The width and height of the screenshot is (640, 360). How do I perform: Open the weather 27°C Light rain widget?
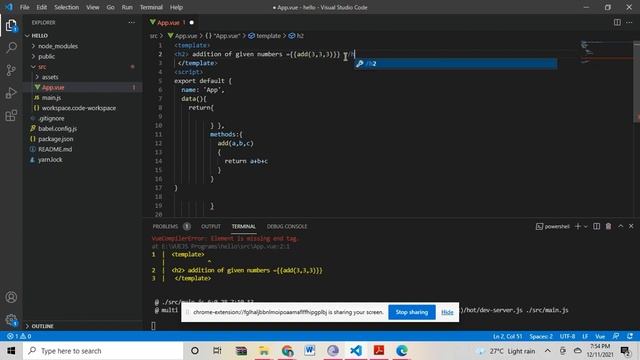tap(505, 351)
